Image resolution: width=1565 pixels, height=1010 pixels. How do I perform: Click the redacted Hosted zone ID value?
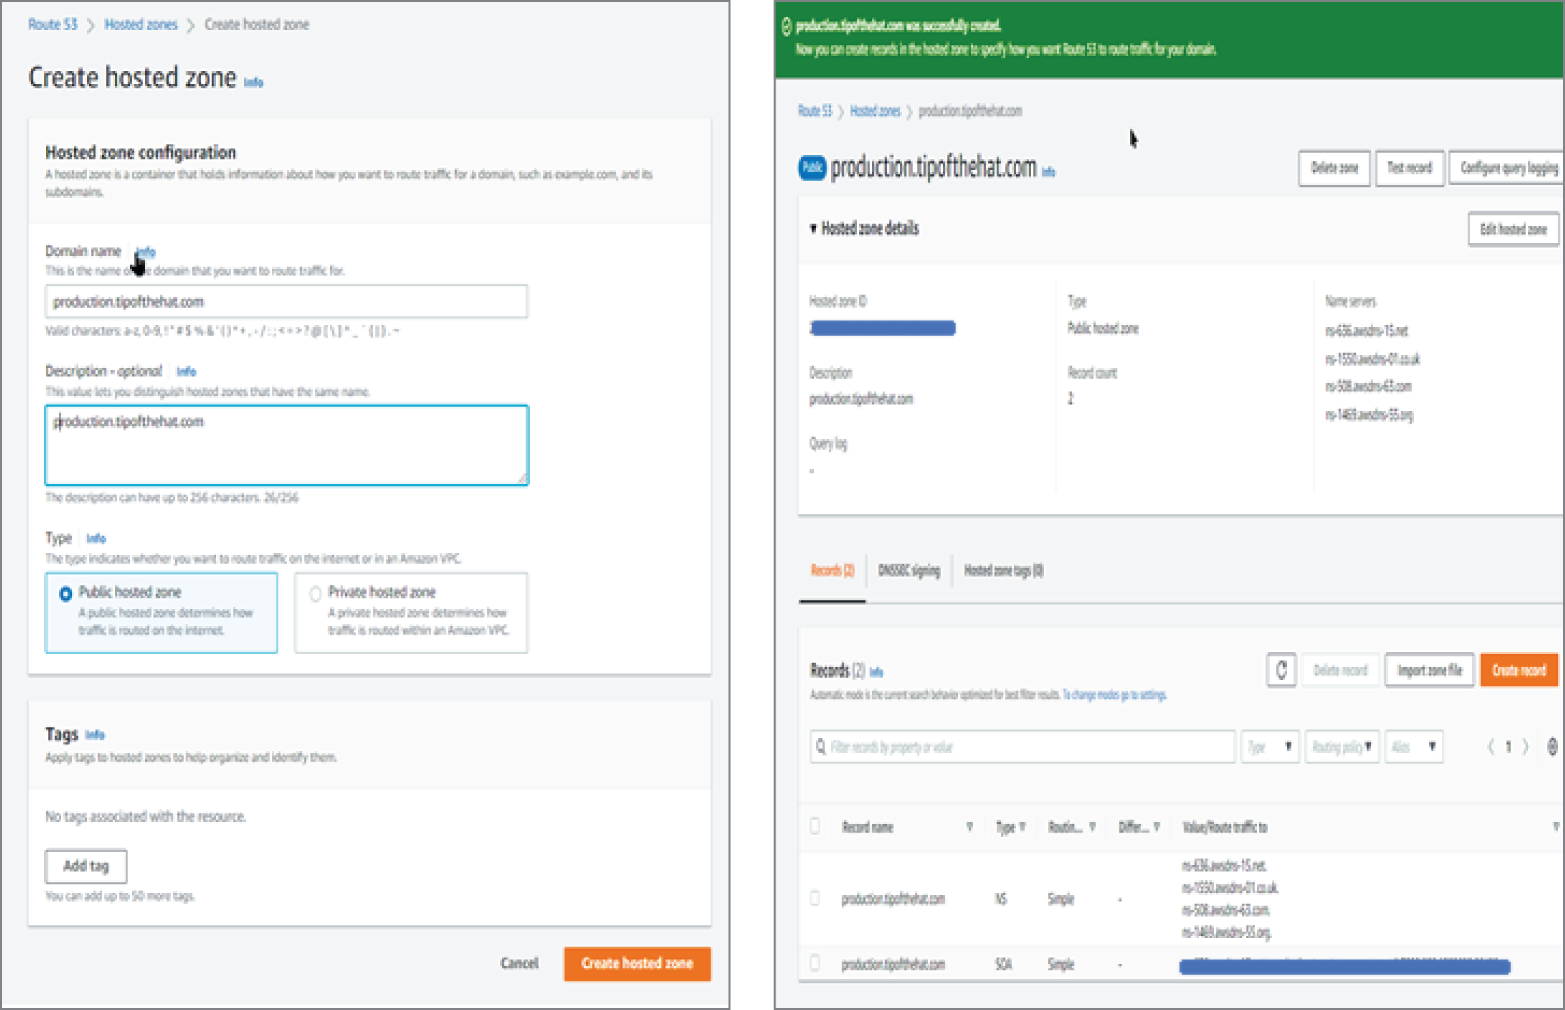(883, 328)
